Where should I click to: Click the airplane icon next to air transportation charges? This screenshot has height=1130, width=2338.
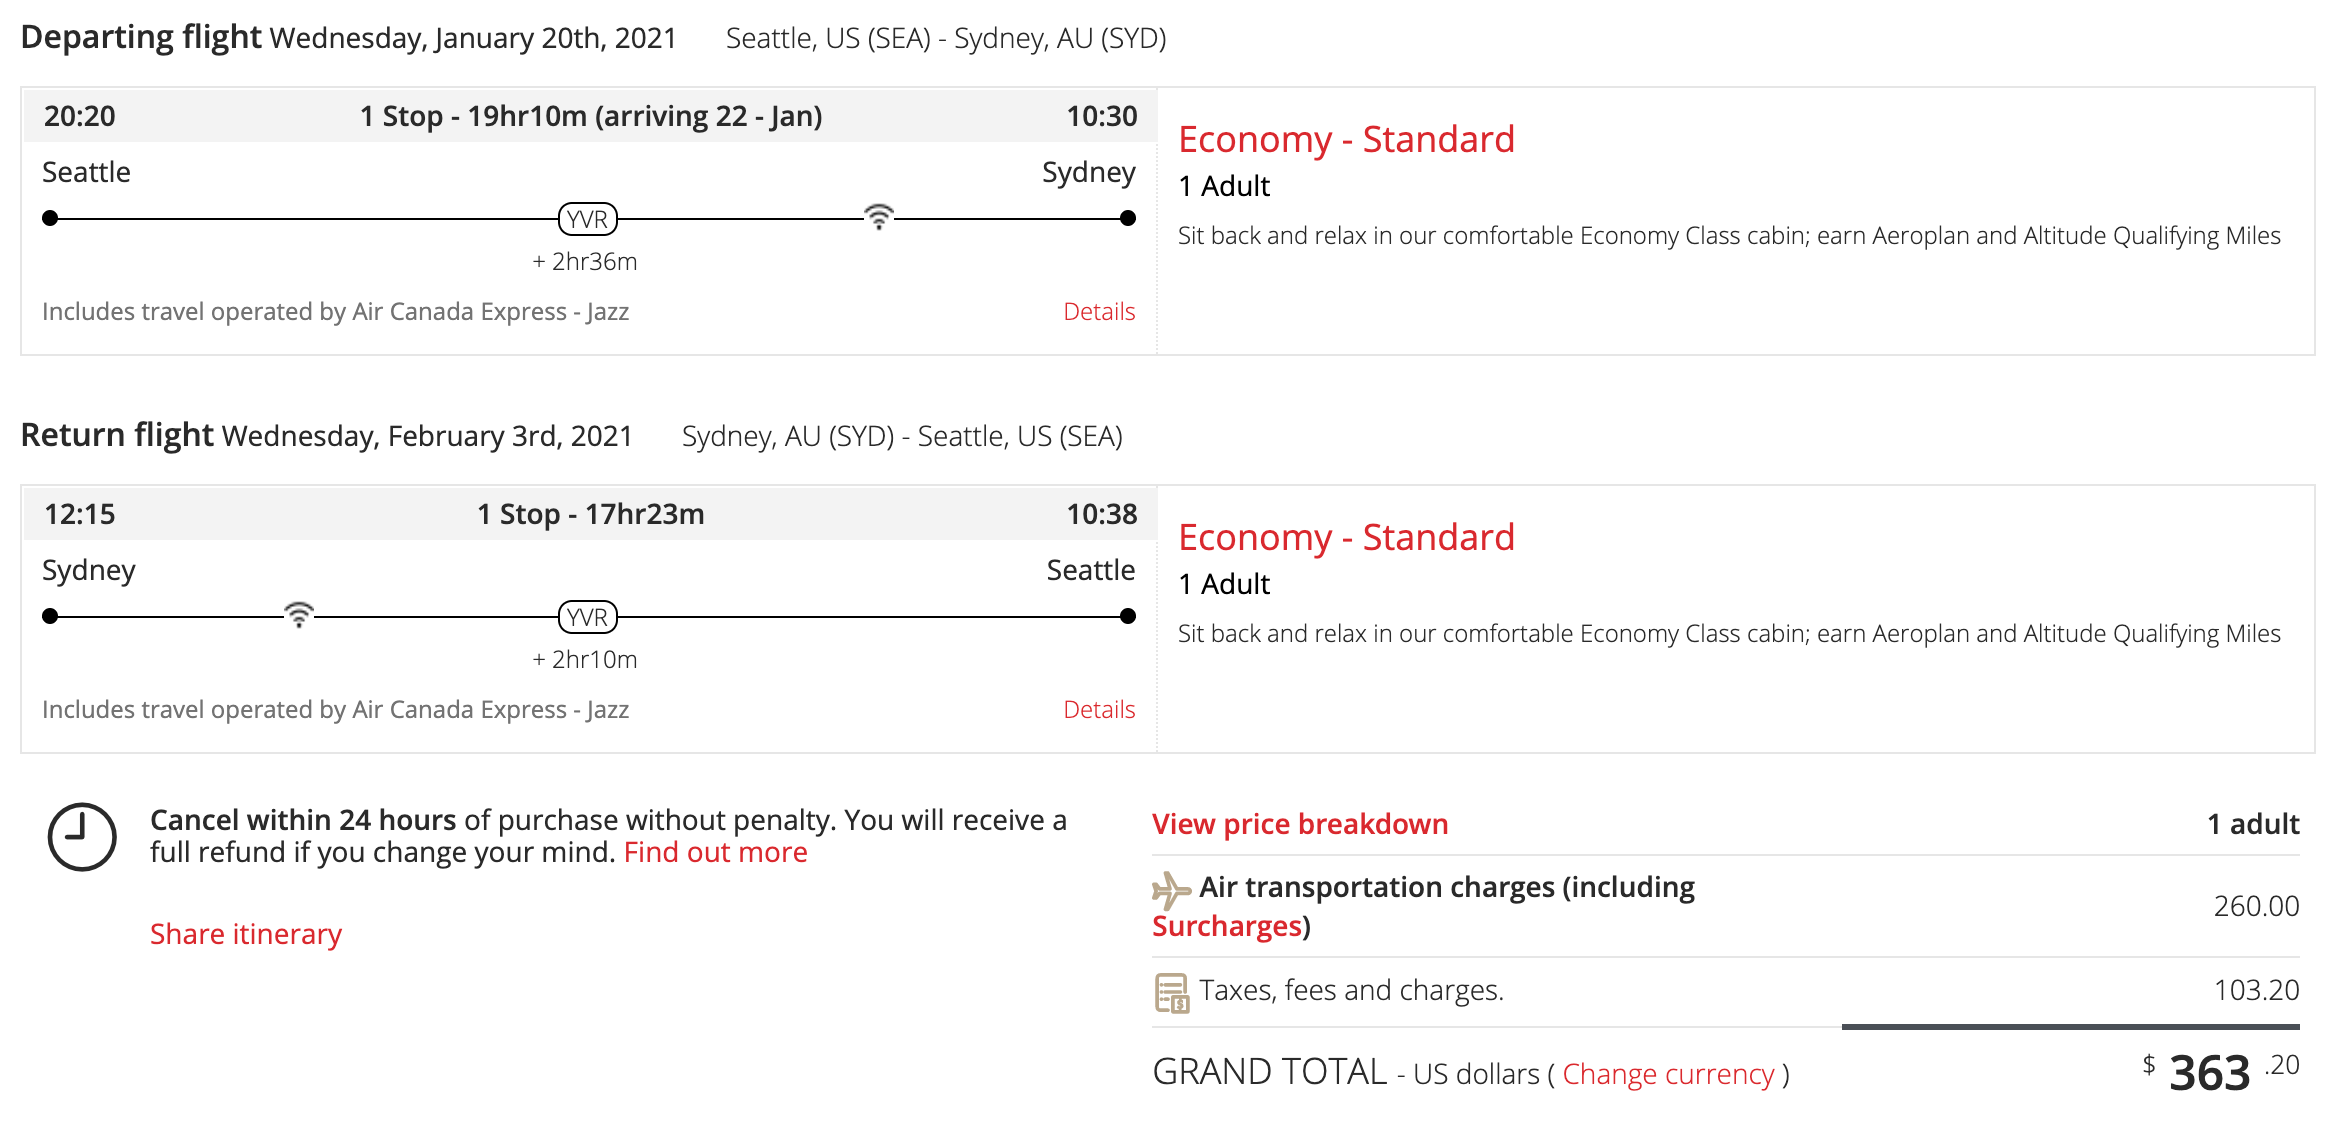click(1171, 889)
